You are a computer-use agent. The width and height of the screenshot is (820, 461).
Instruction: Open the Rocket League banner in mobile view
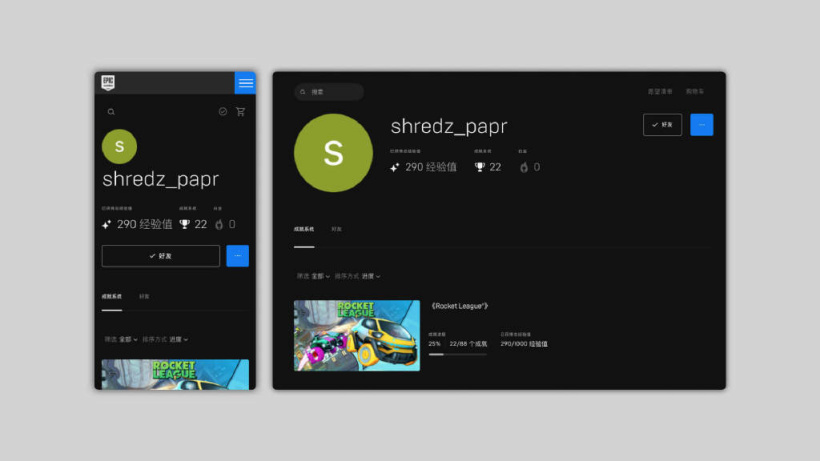click(175, 374)
